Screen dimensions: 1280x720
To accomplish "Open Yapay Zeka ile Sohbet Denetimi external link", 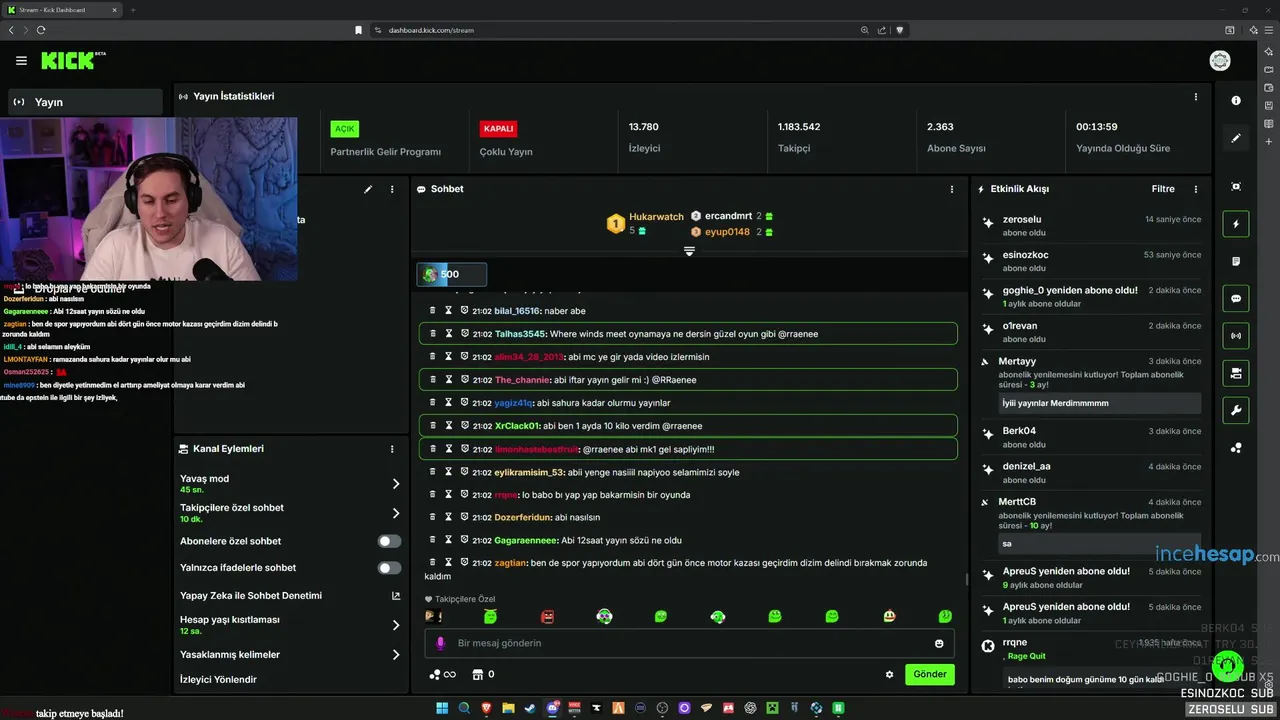I will pos(396,596).
